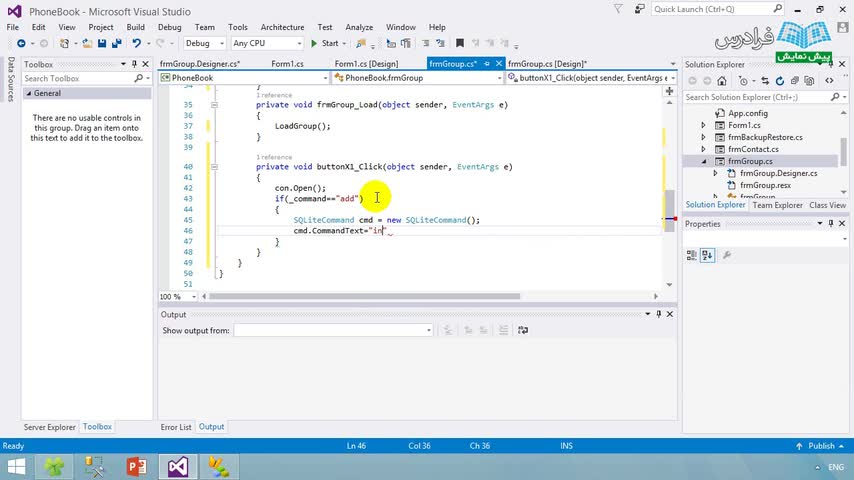Image resolution: width=854 pixels, height=480 pixels.
Task: Click the Undo icon in the toolbar
Action: click(x=137, y=44)
